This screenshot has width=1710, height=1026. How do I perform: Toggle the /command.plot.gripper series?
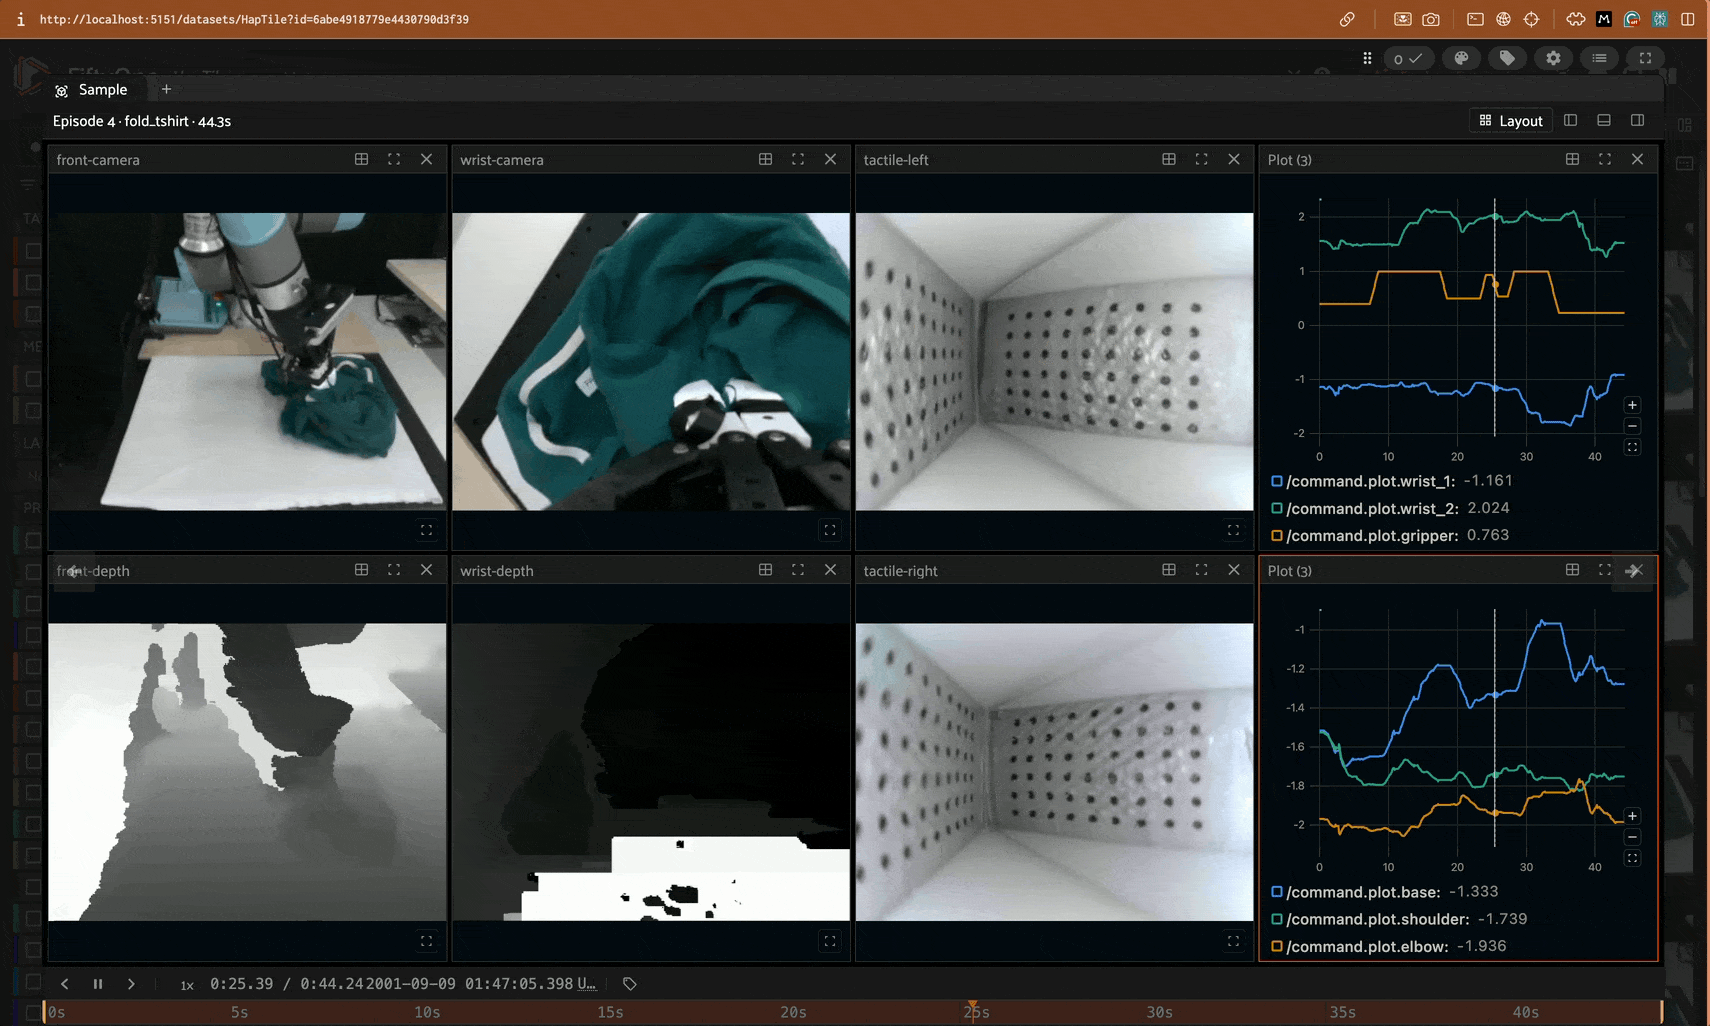(x=1277, y=536)
